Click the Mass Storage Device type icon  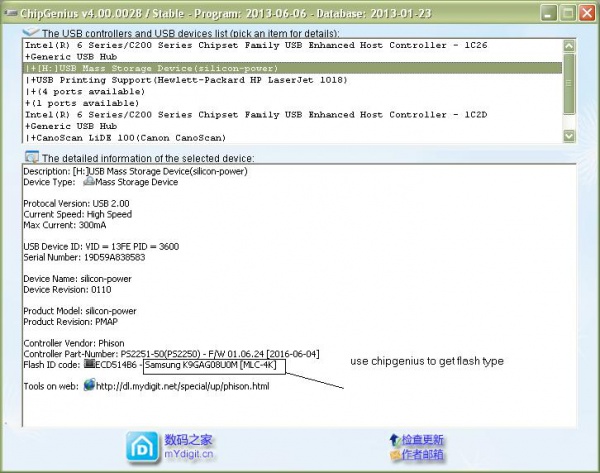coord(89,181)
